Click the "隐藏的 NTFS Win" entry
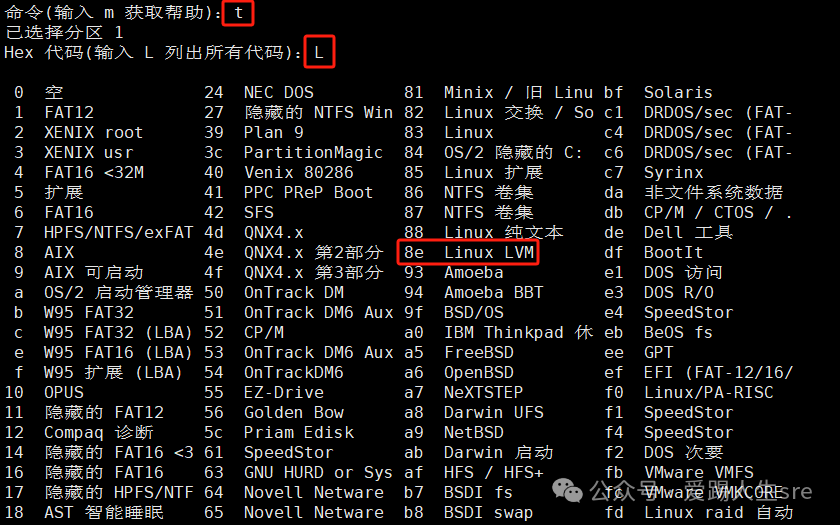 click(319, 112)
